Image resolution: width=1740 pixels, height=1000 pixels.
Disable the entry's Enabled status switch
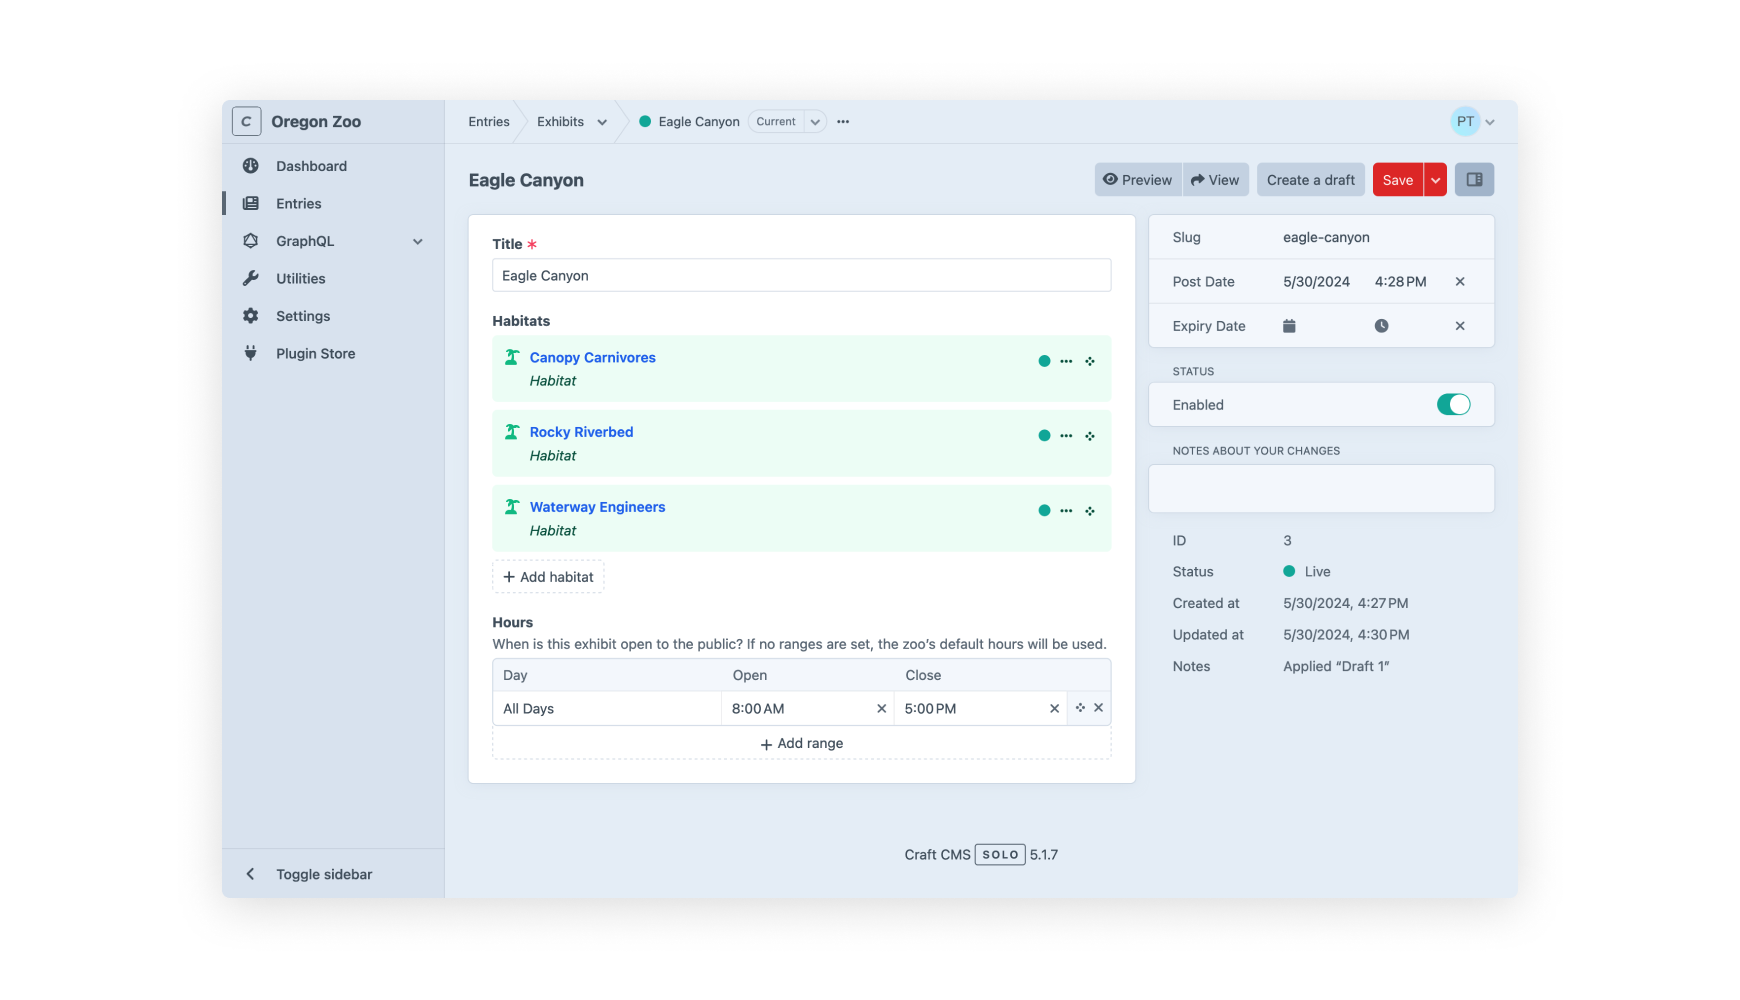coord(1453,404)
